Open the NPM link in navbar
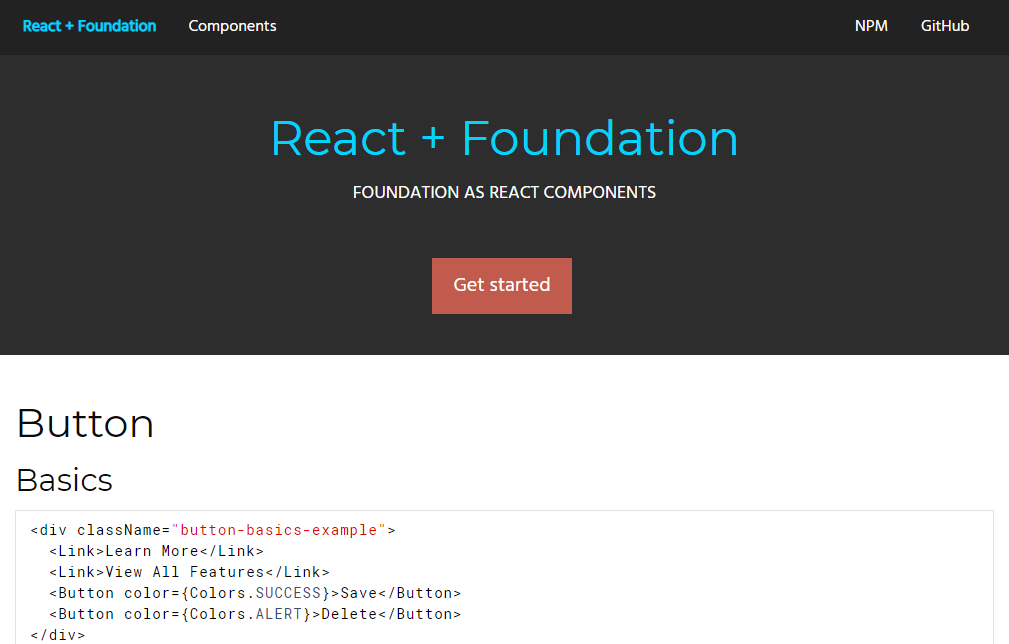This screenshot has height=644, width=1009. (x=871, y=26)
